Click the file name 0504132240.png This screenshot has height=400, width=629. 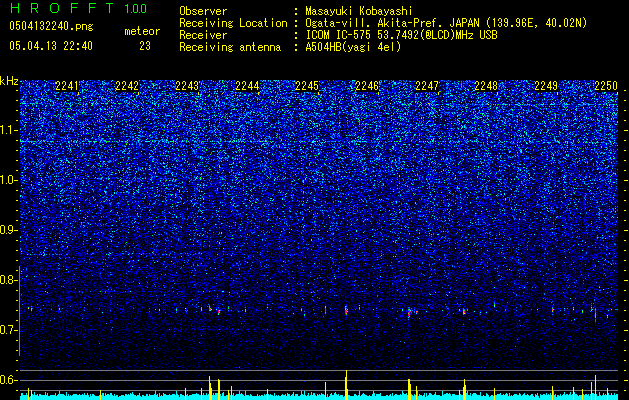coord(51,26)
